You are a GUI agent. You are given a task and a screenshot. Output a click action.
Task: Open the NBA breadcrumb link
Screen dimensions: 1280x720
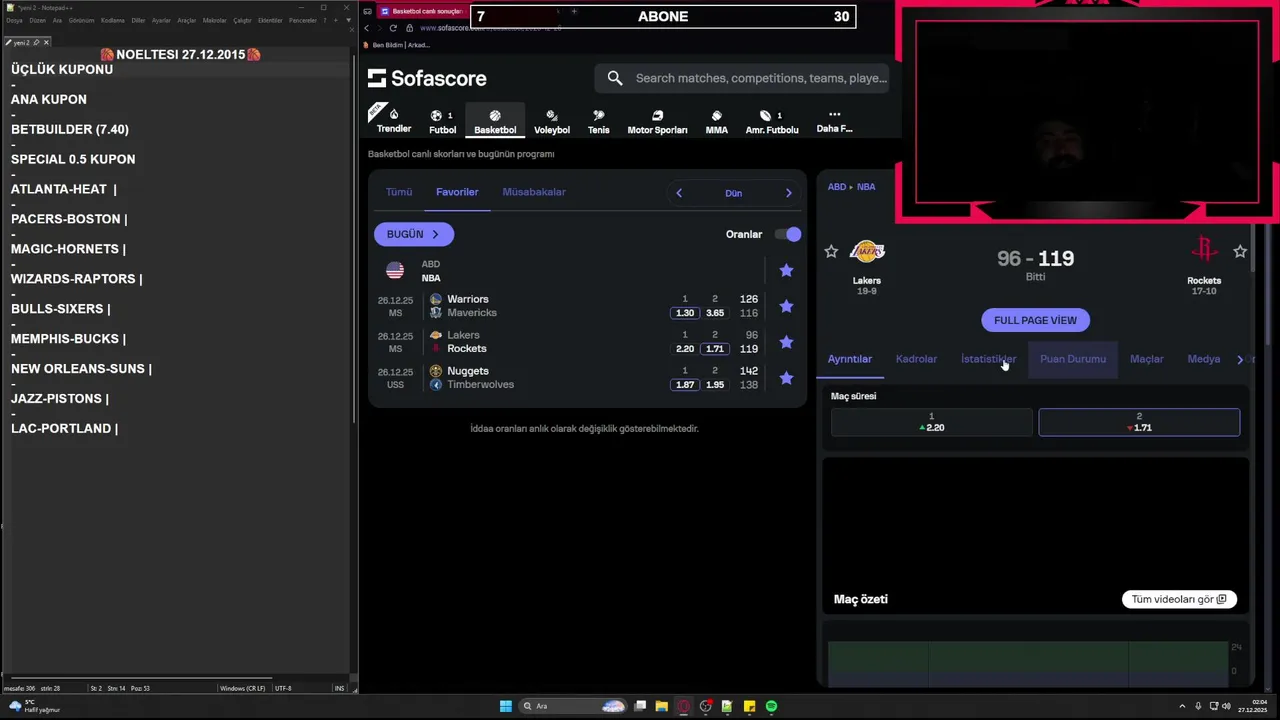(866, 187)
